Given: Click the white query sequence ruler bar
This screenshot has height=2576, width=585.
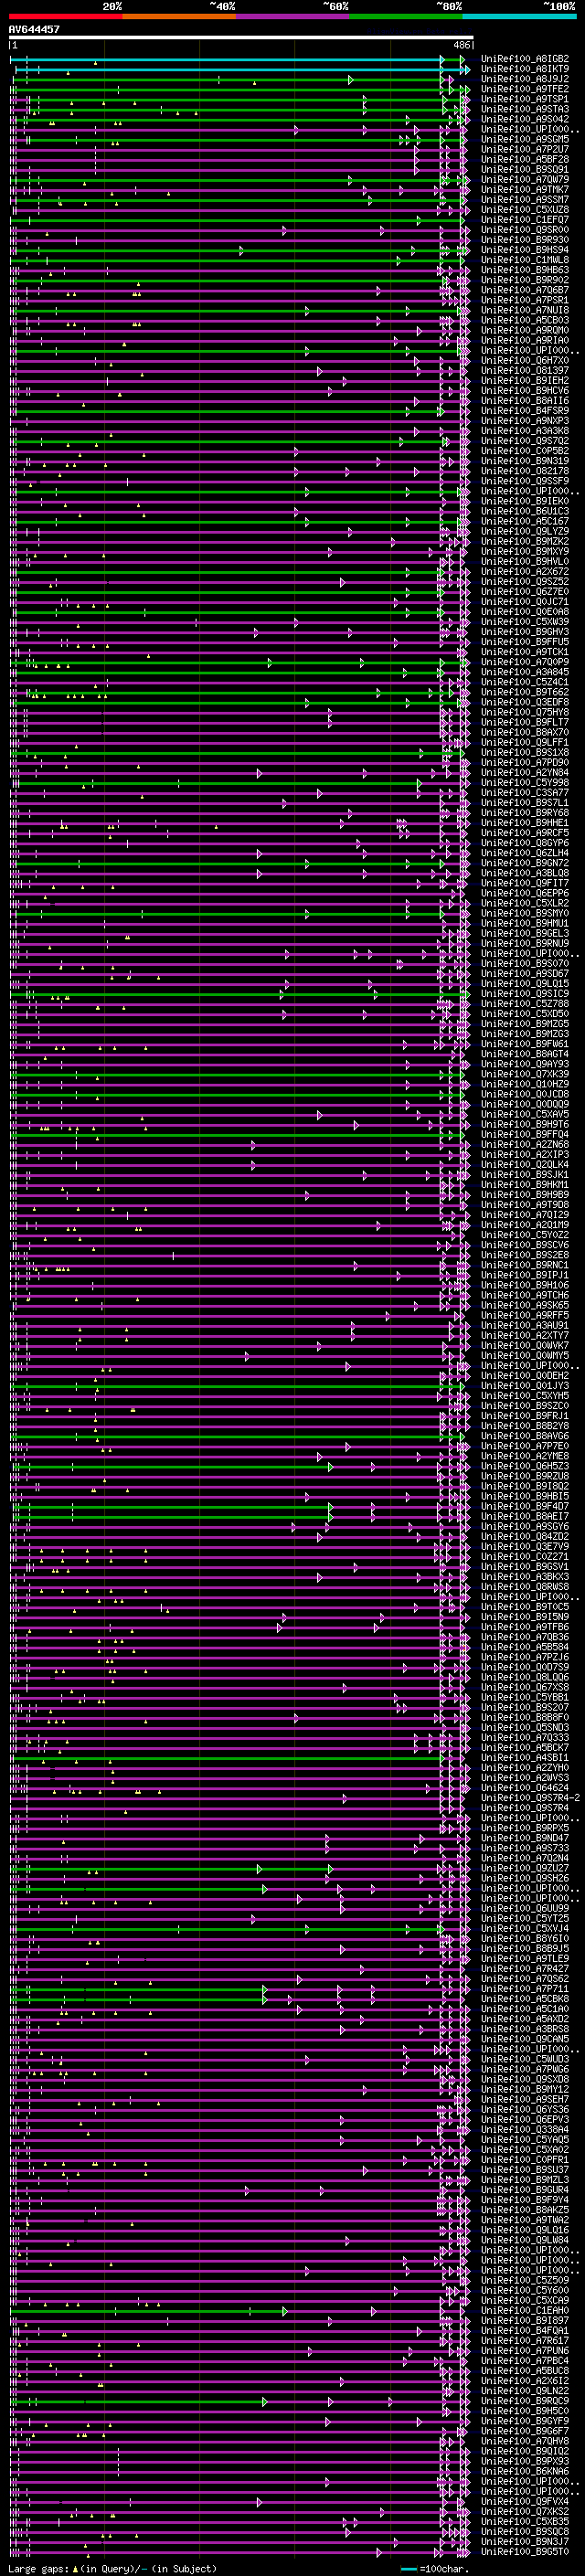Looking at the screenshot, I should [241, 38].
